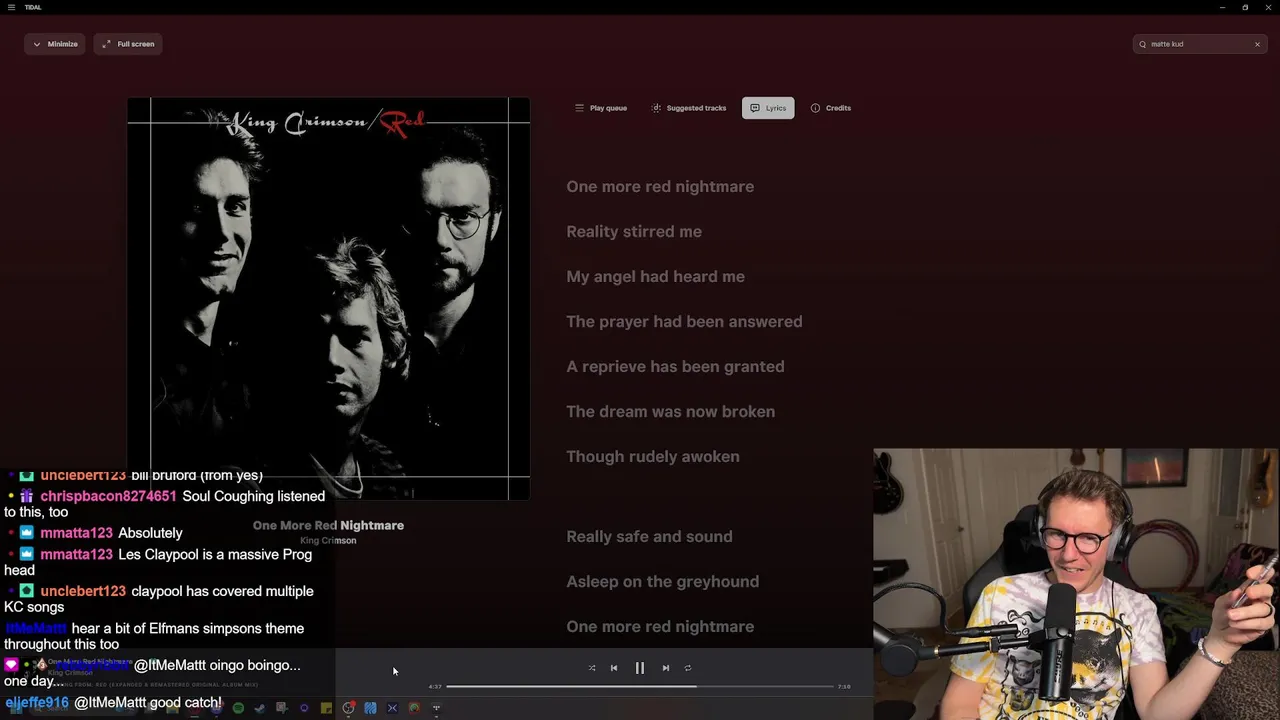Open the Play queue tab

click(600, 108)
